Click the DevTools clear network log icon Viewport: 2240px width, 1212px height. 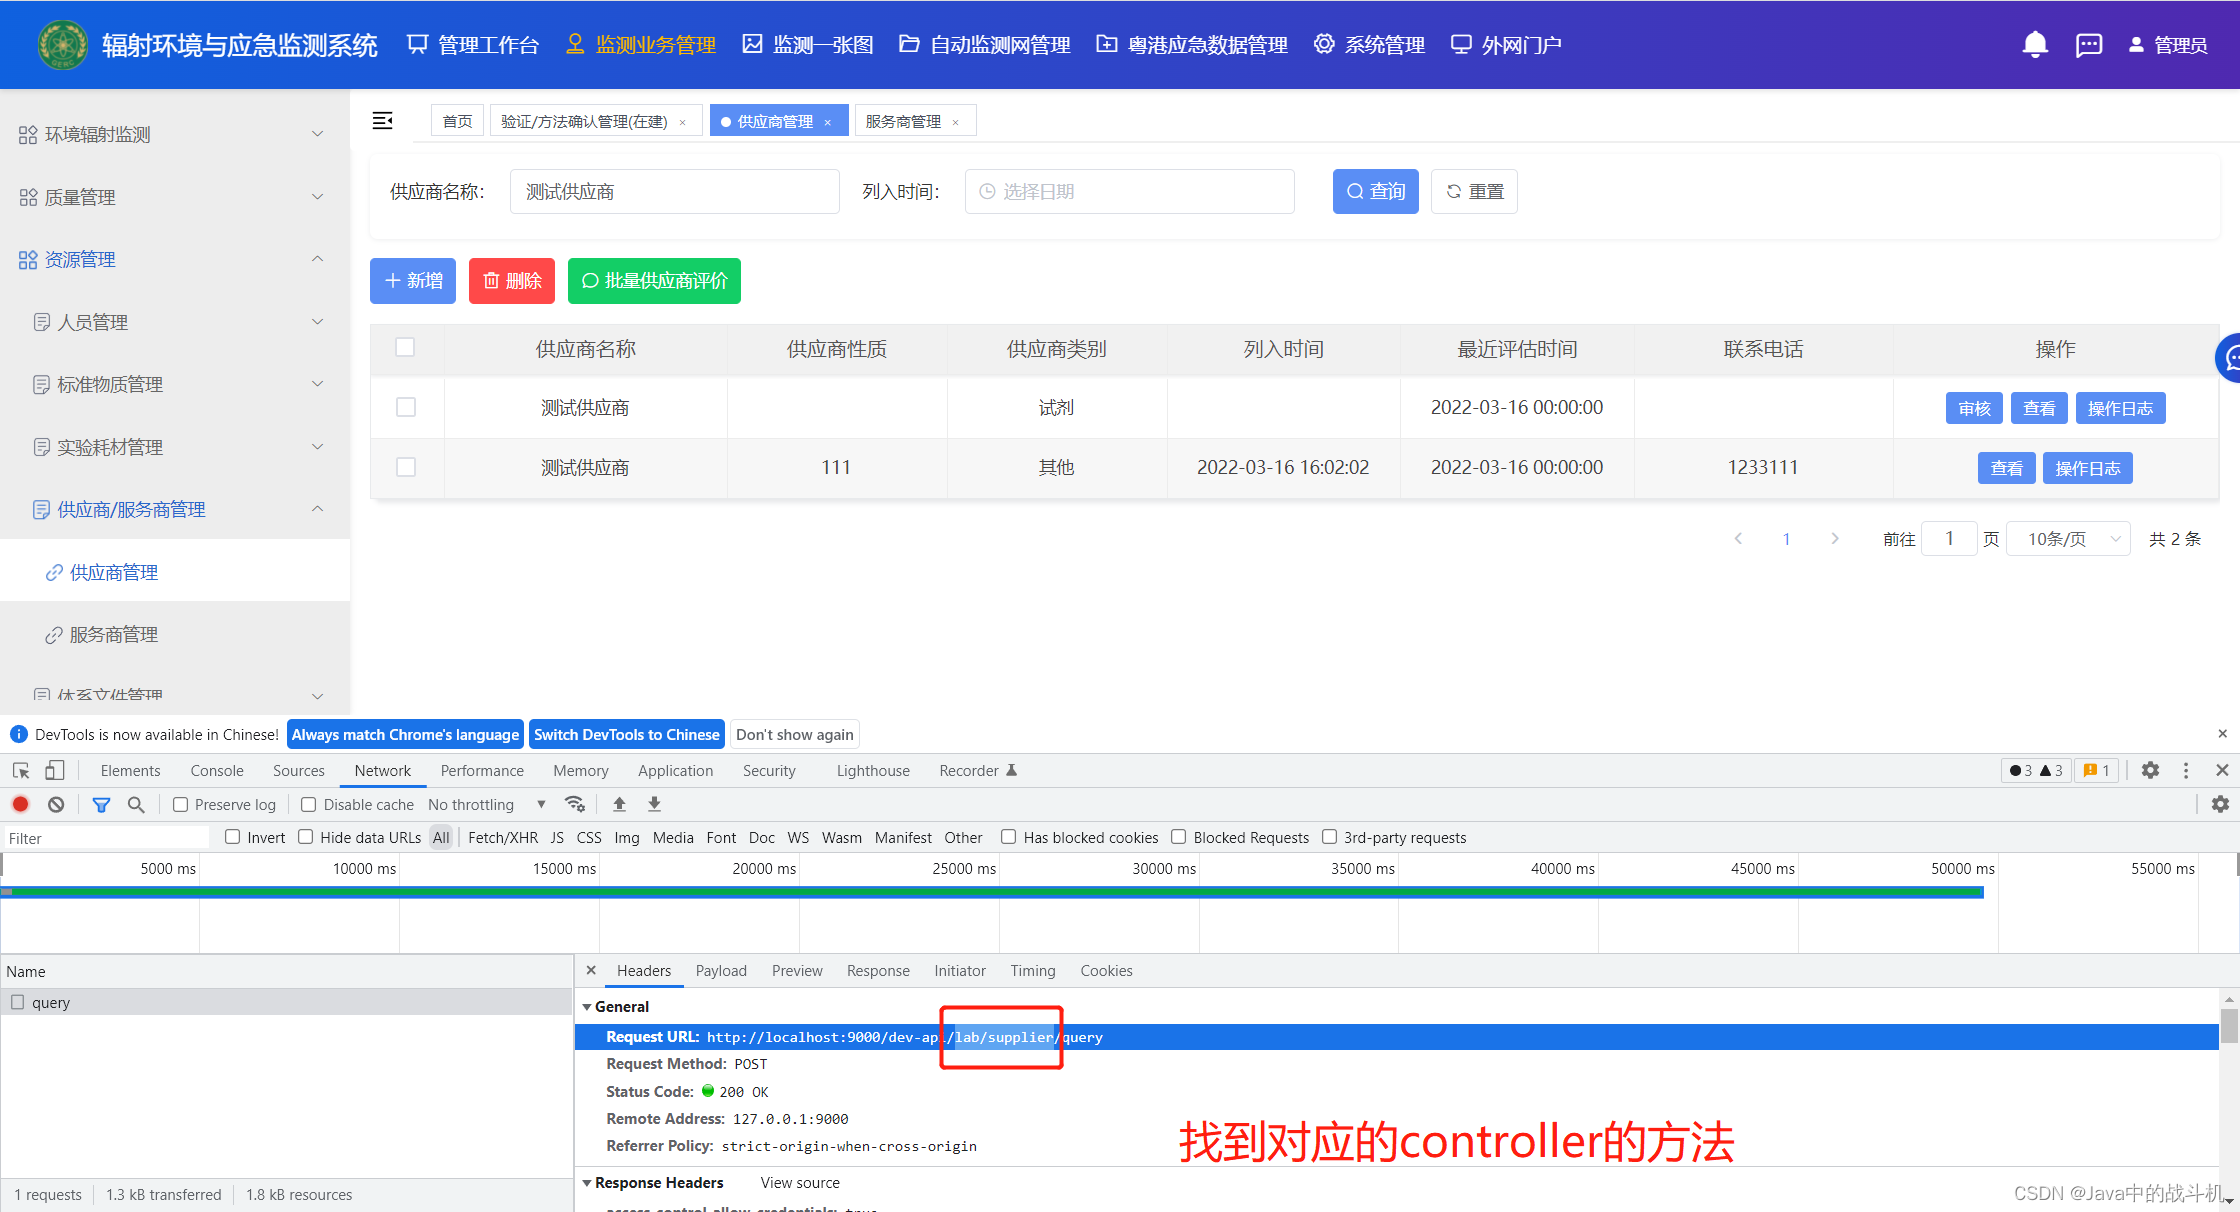pyautogui.click(x=56, y=804)
